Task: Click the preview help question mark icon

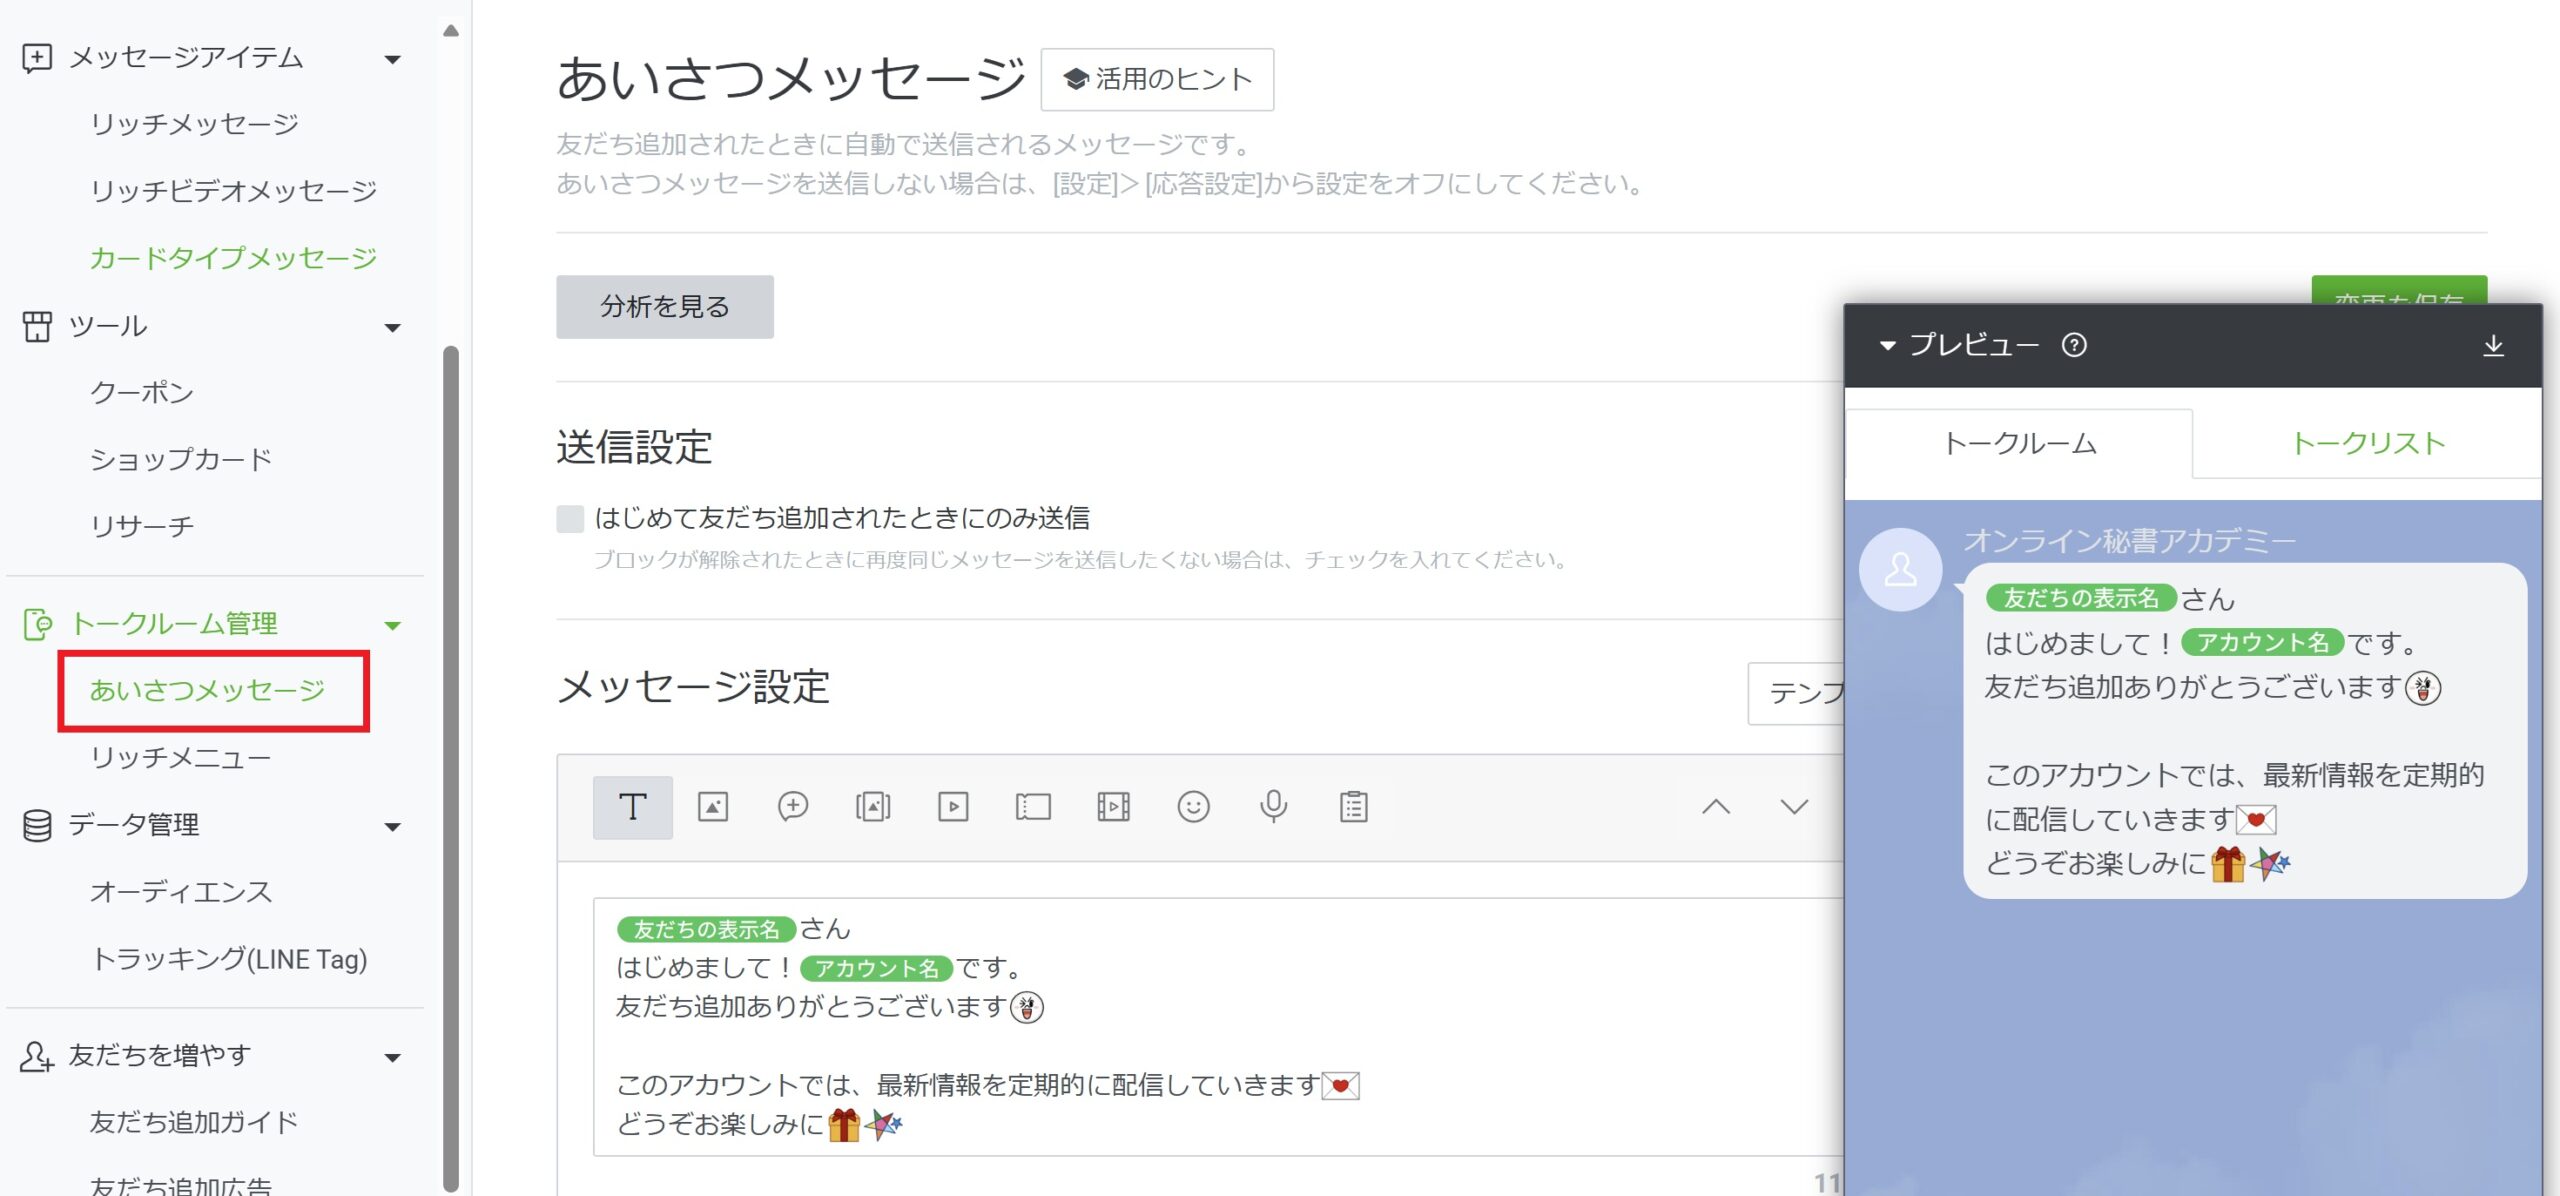Action: click(x=2074, y=345)
